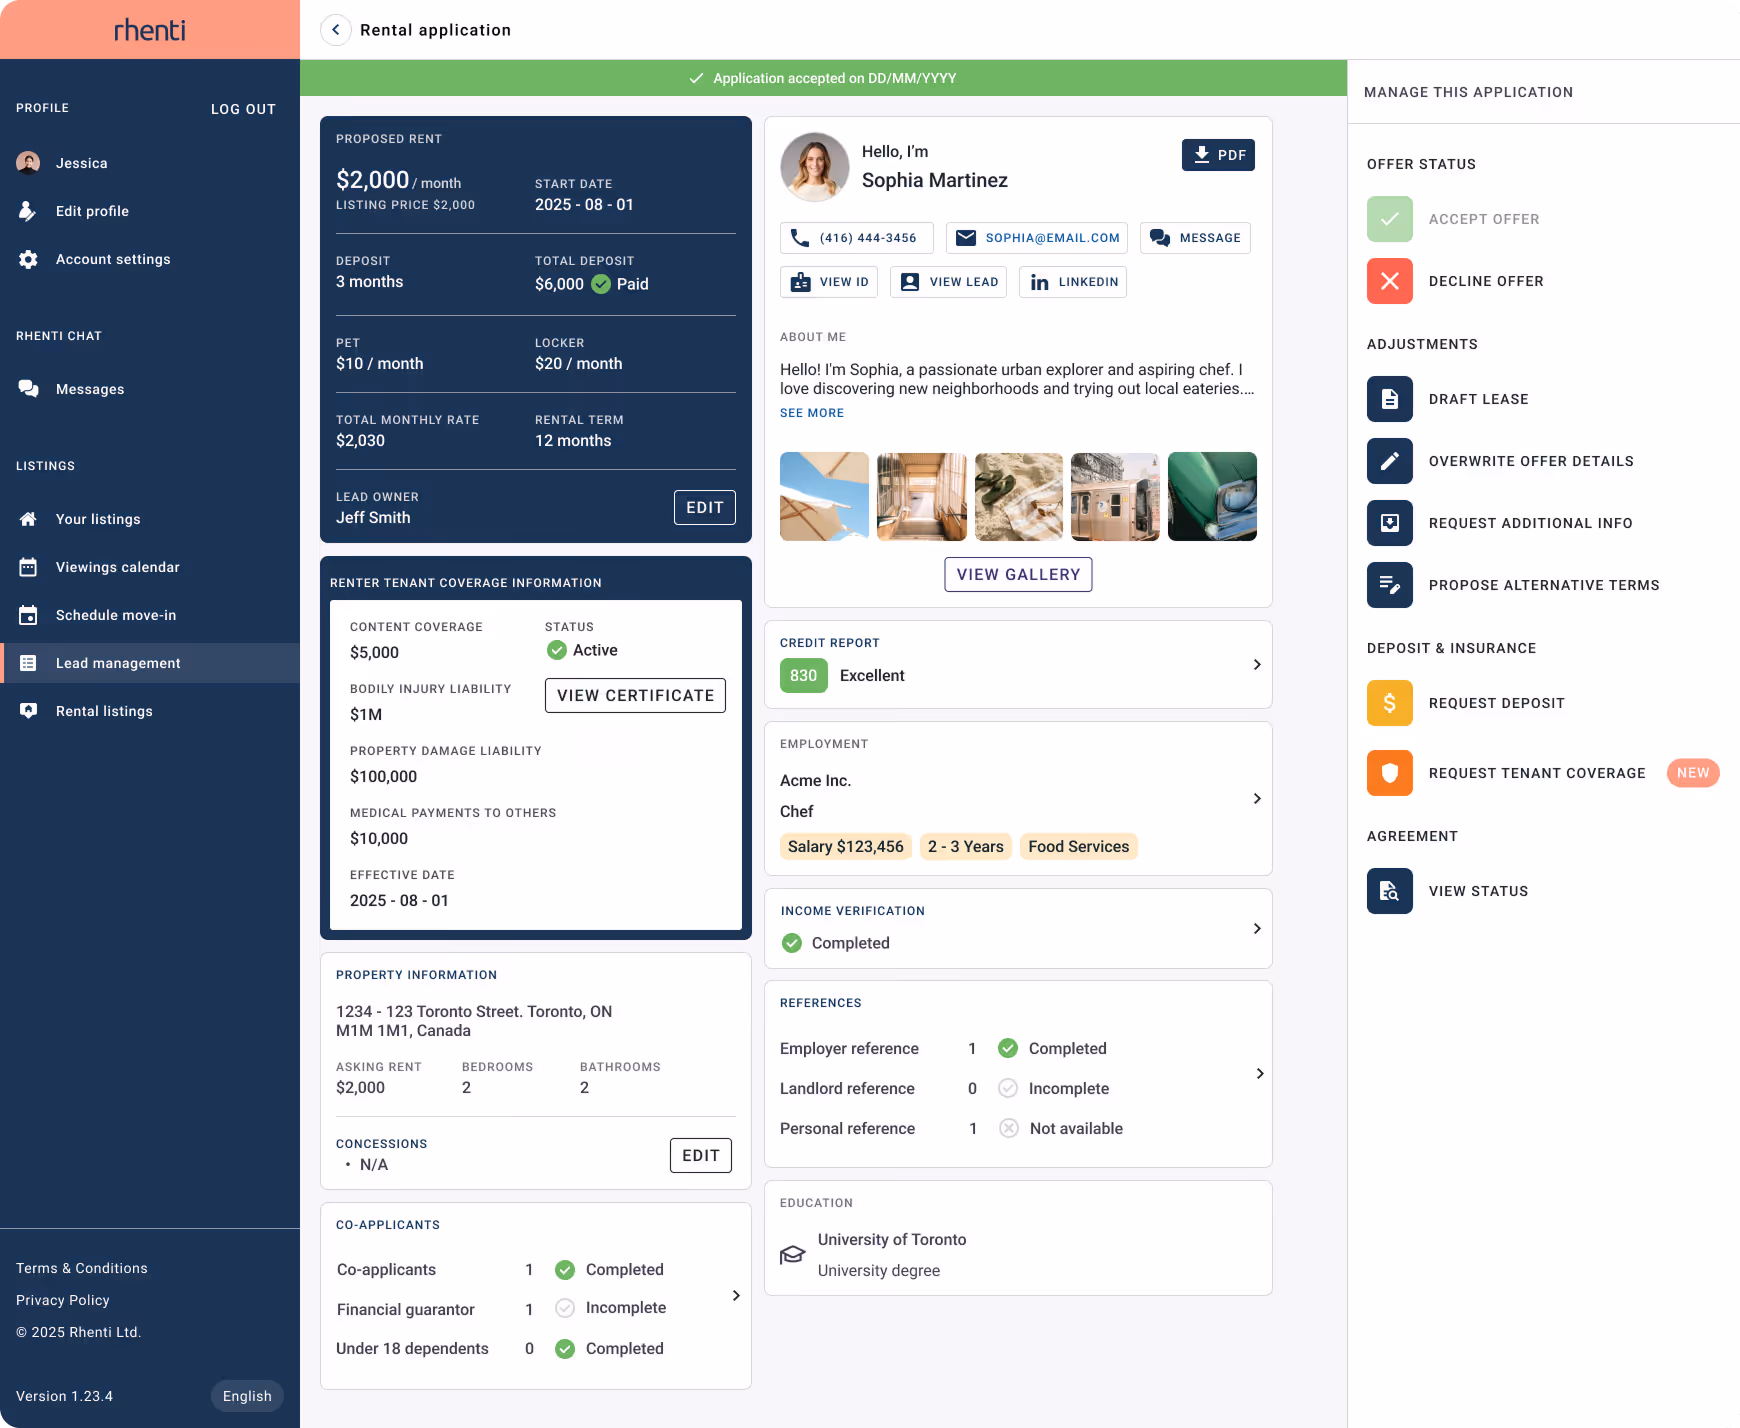Go back using the arrow beside Rental application
This screenshot has width=1740, height=1428.
[336, 30]
